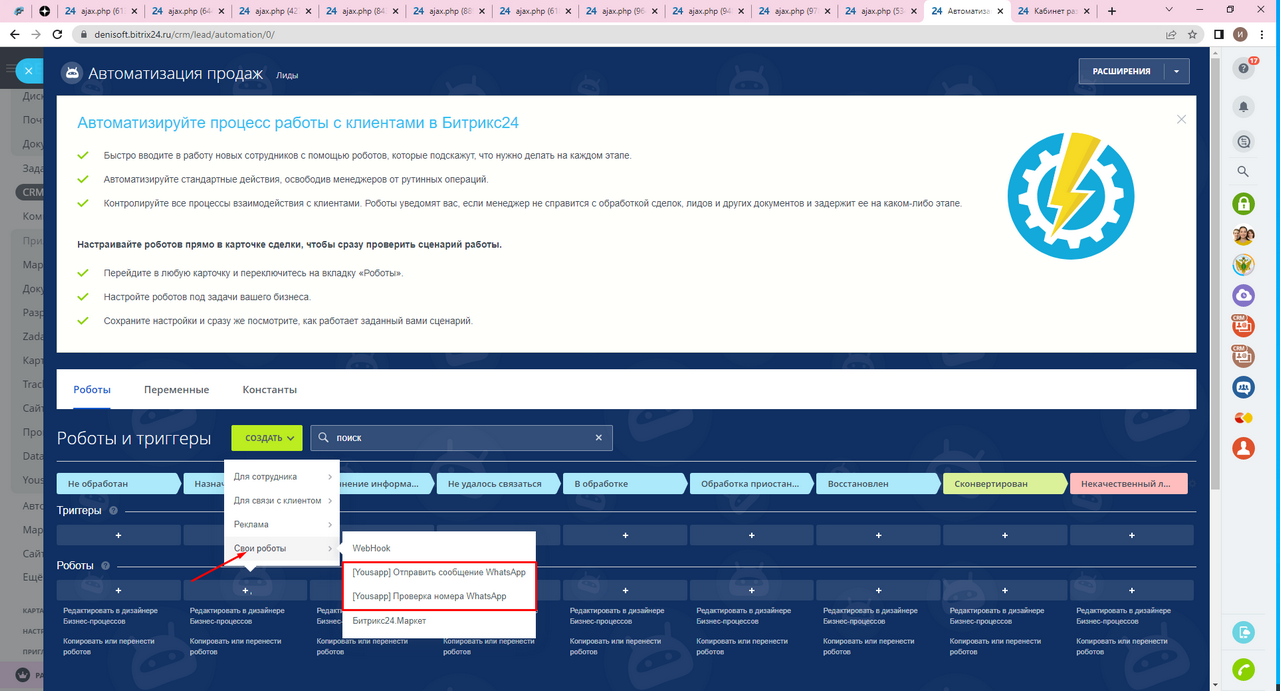
Task: Add a trigger under Сконвертирован
Action: (1005, 535)
